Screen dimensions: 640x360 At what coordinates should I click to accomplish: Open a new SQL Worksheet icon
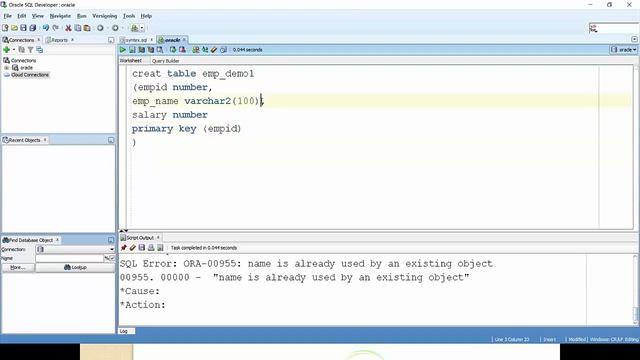[134, 28]
